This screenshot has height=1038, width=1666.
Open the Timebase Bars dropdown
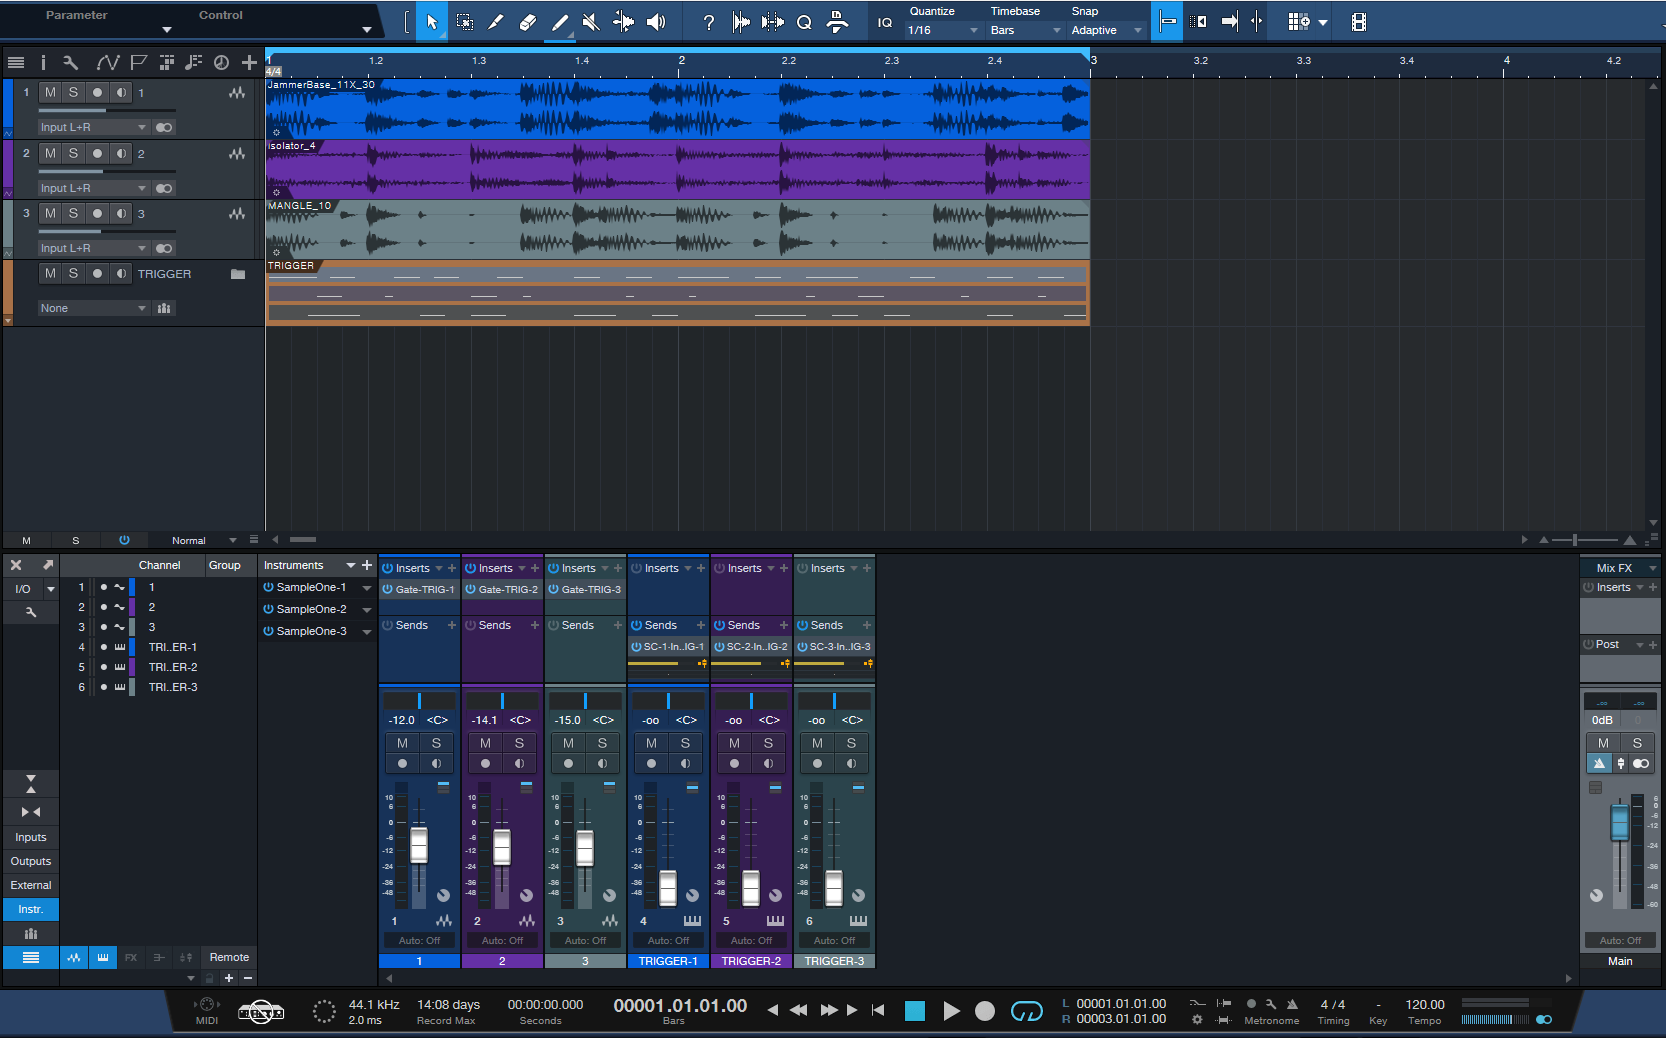pyautogui.click(x=1025, y=30)
